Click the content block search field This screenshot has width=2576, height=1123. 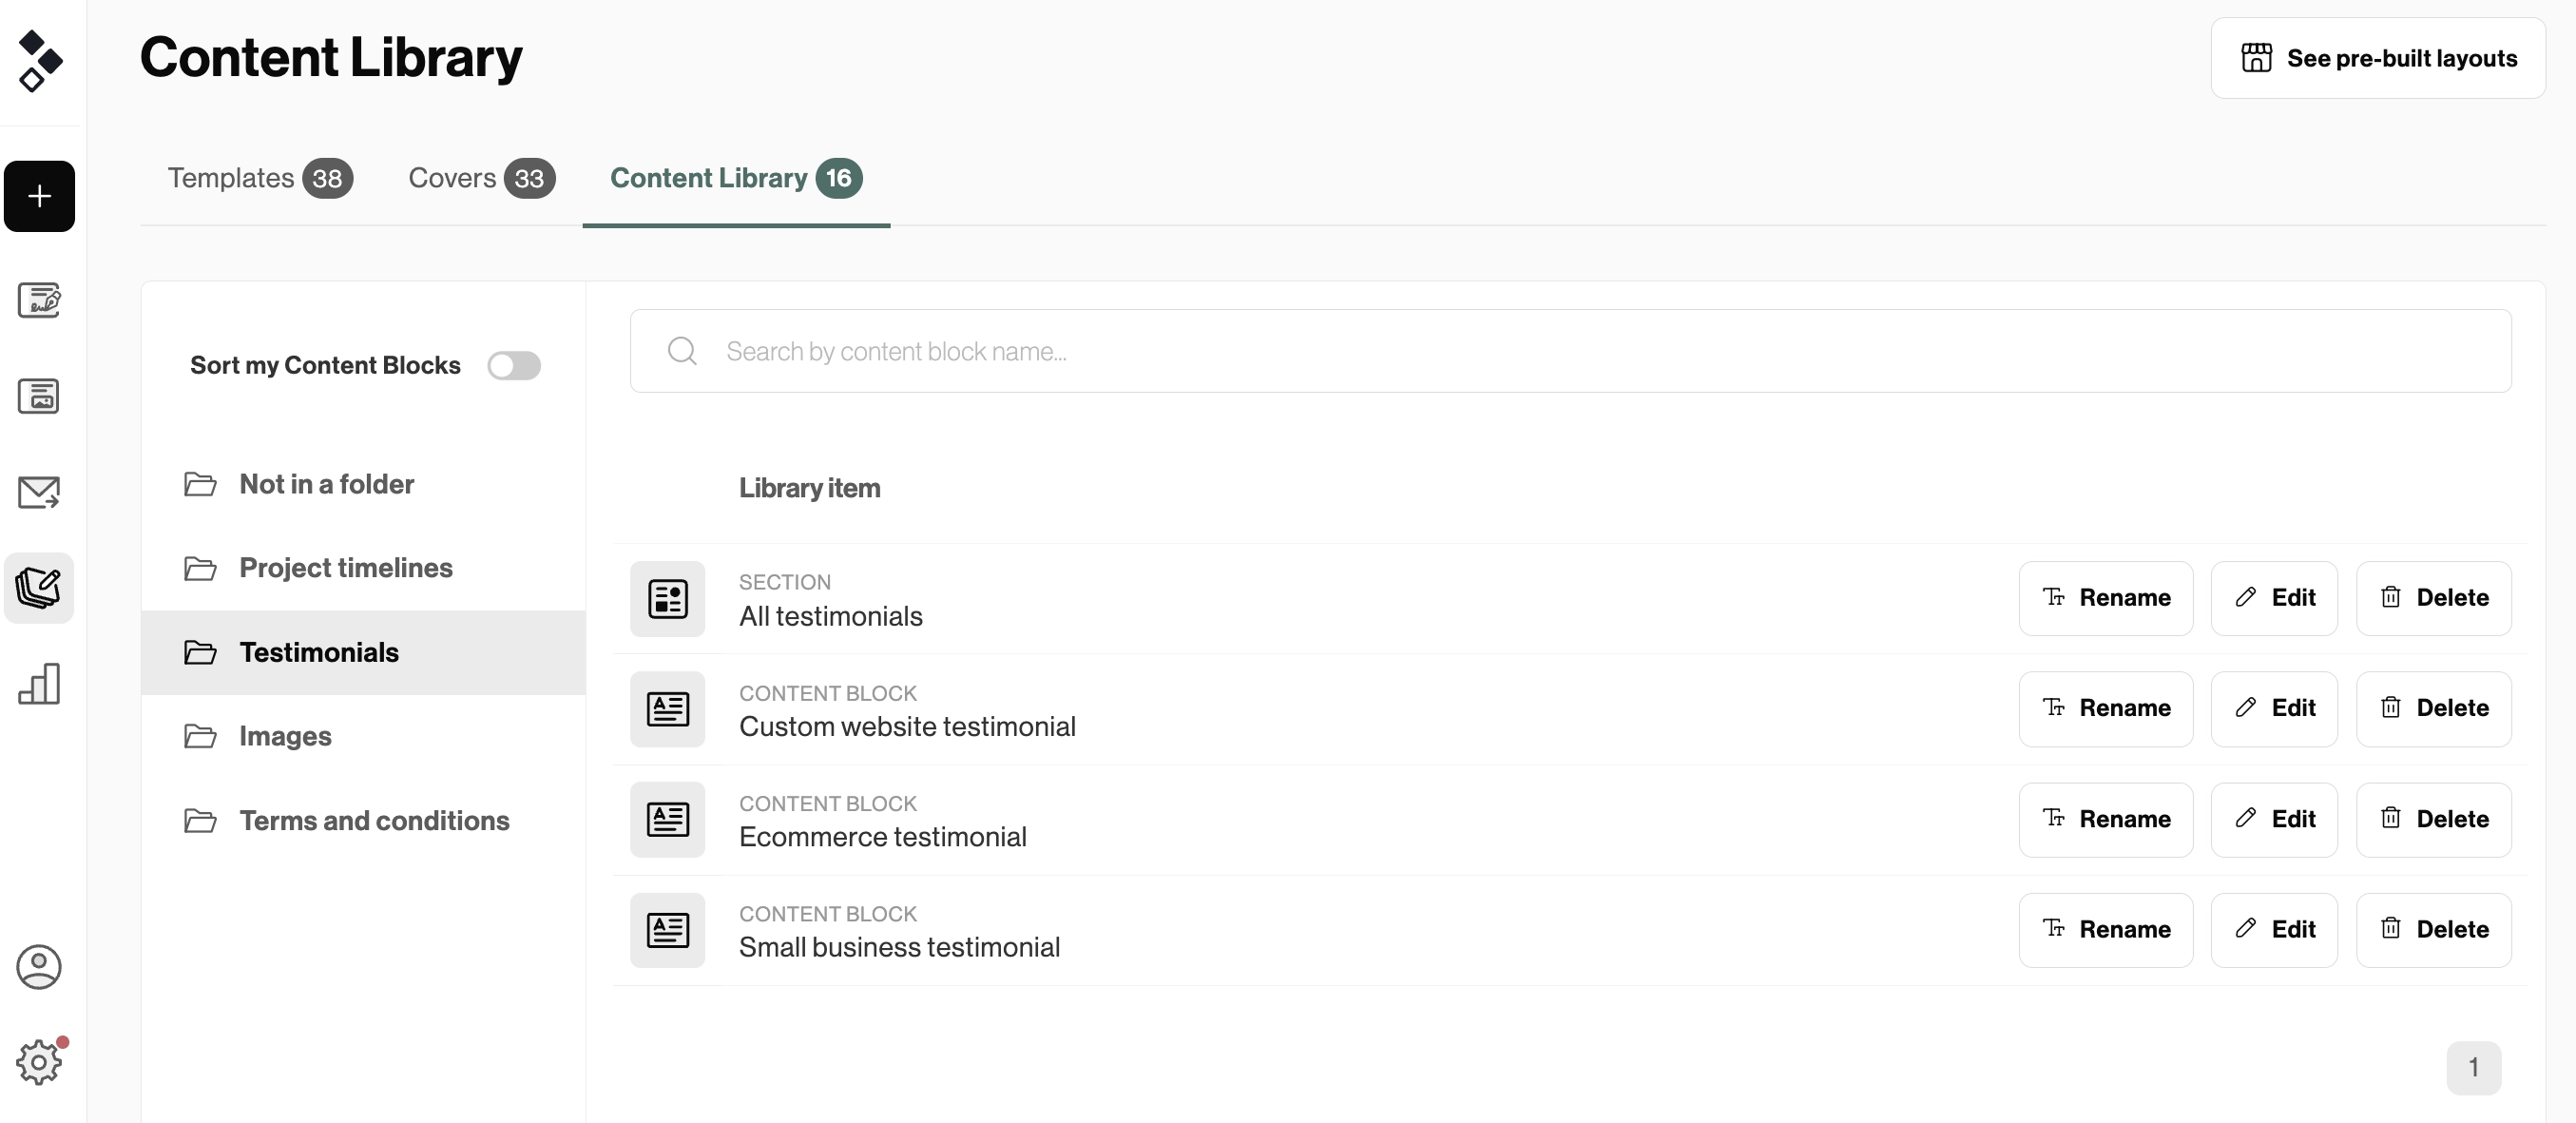coord(1570,351)
